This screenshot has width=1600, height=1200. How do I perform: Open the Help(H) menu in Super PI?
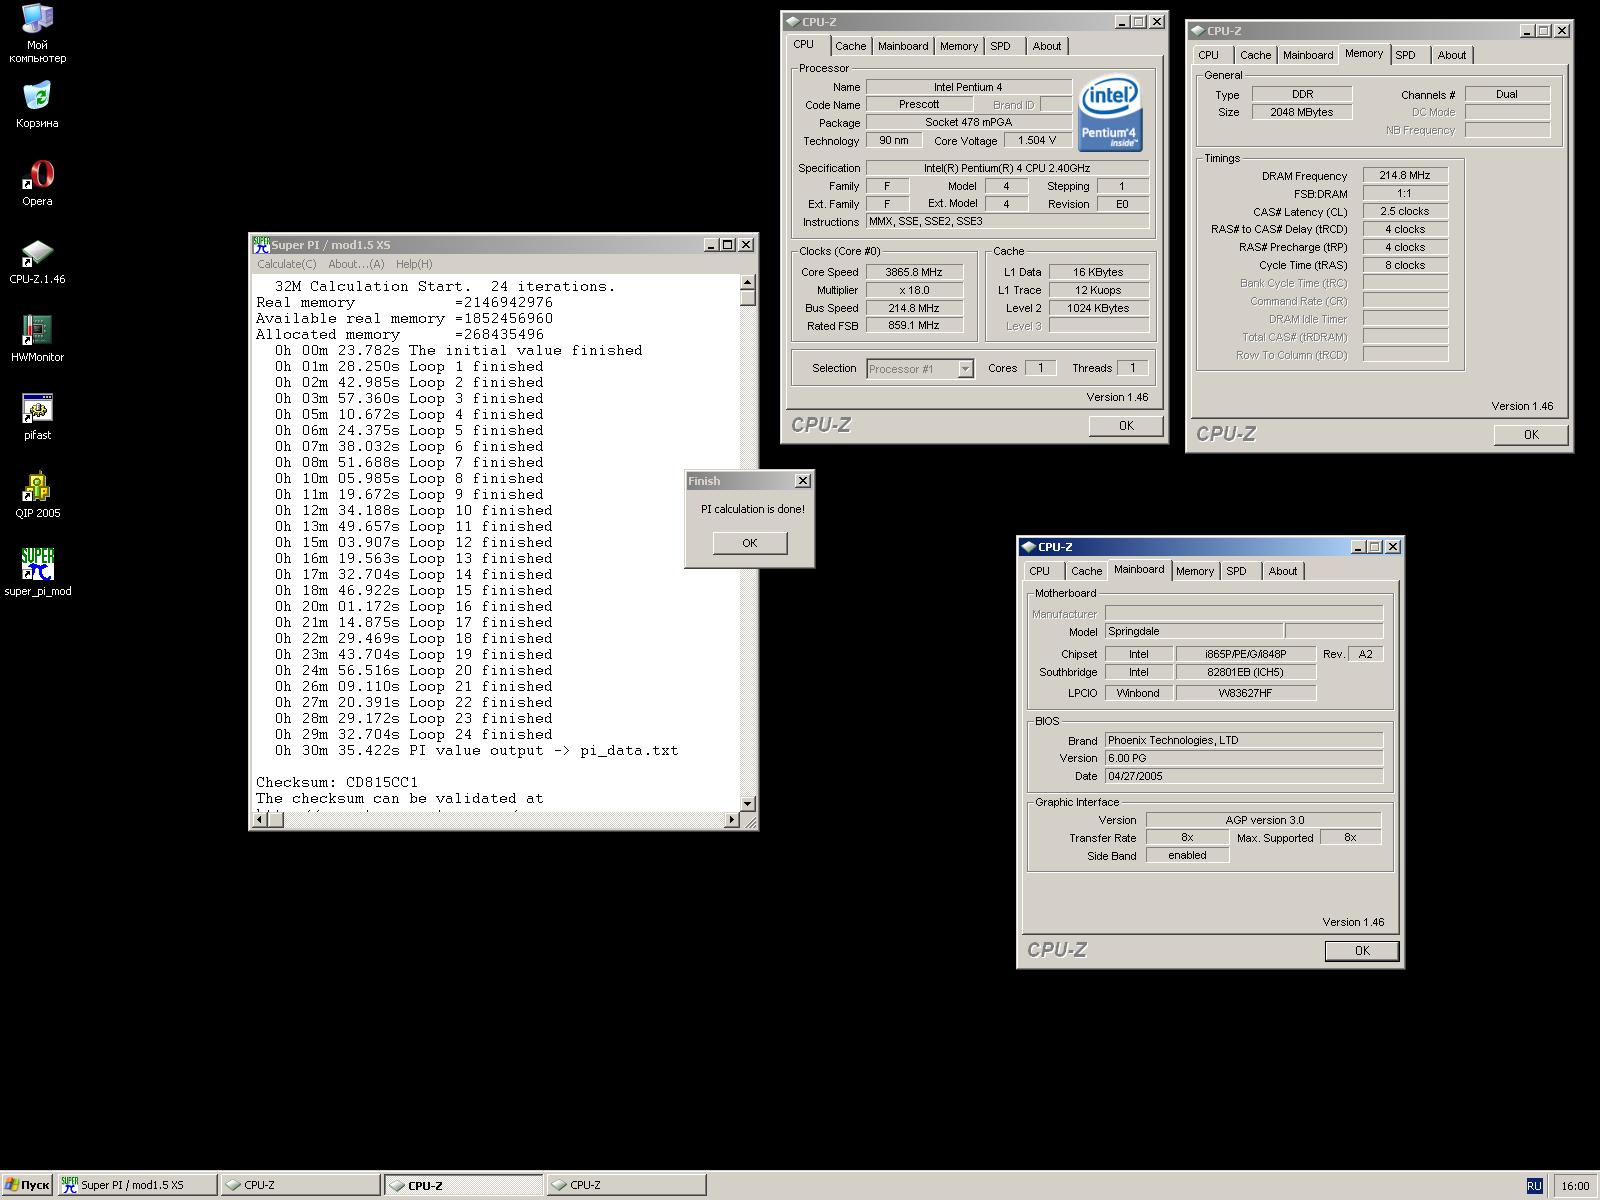414,264
